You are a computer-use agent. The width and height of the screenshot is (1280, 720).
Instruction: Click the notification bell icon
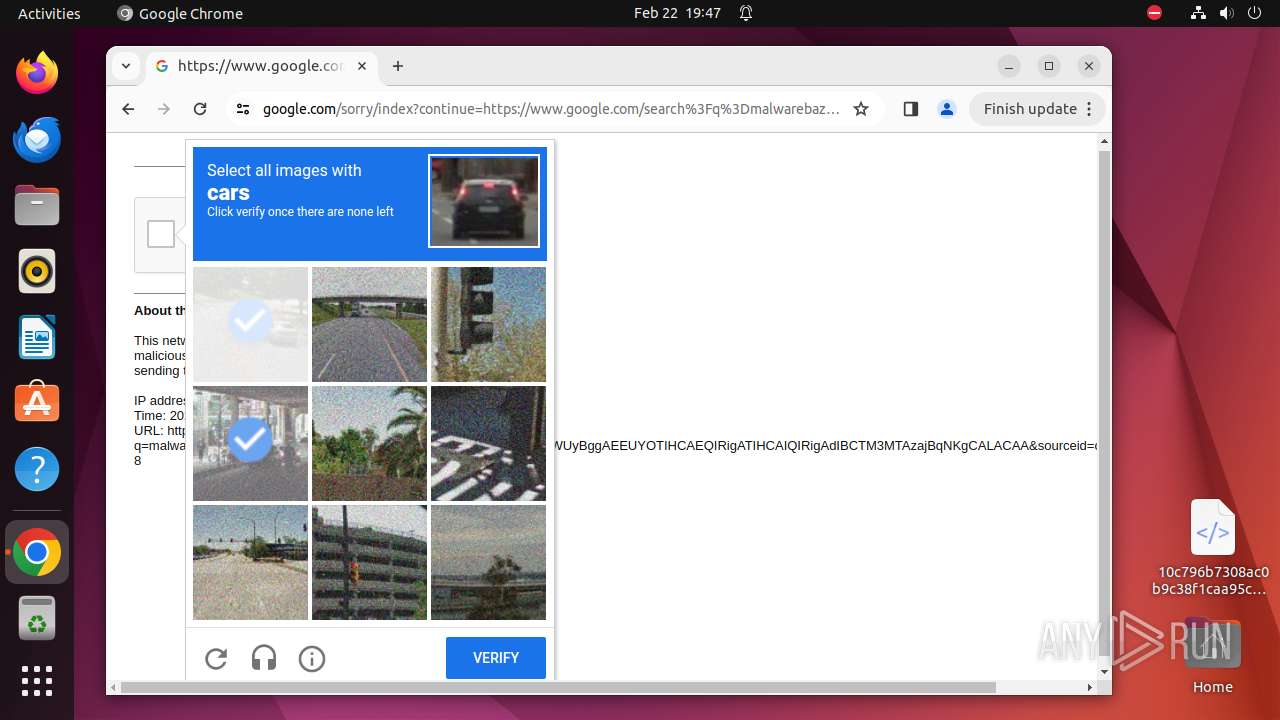746,13
